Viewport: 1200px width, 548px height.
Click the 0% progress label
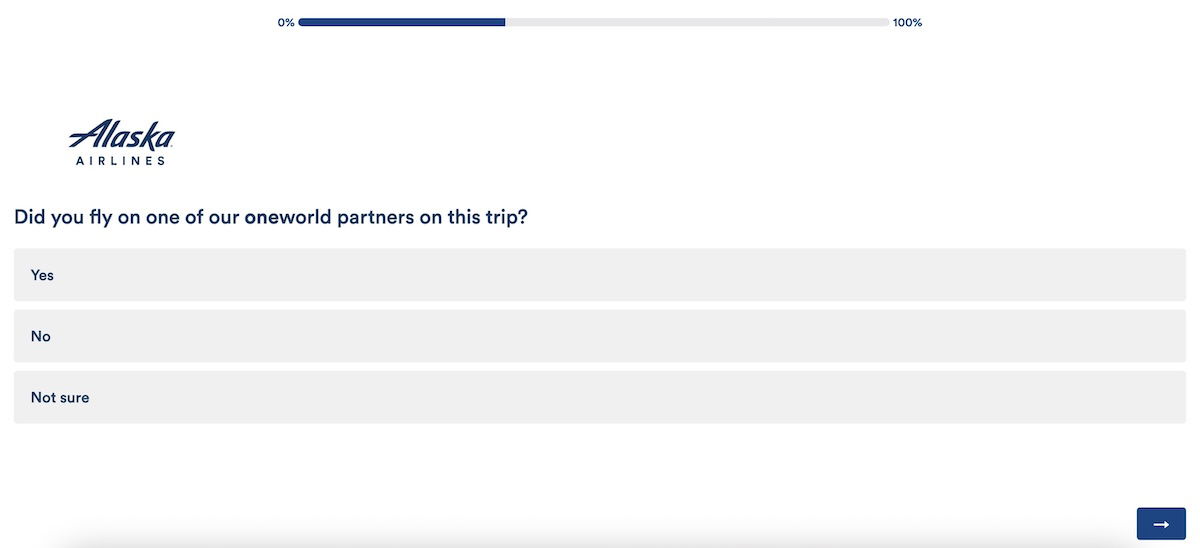(x=286, y=22)
